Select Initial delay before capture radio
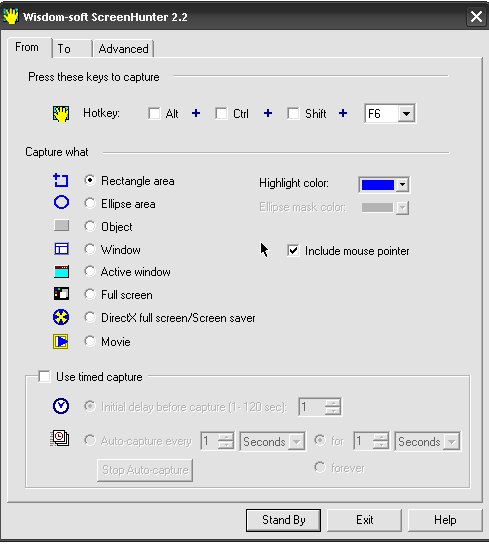This screenshot has height=544, width=489. [x=90, y=406]
